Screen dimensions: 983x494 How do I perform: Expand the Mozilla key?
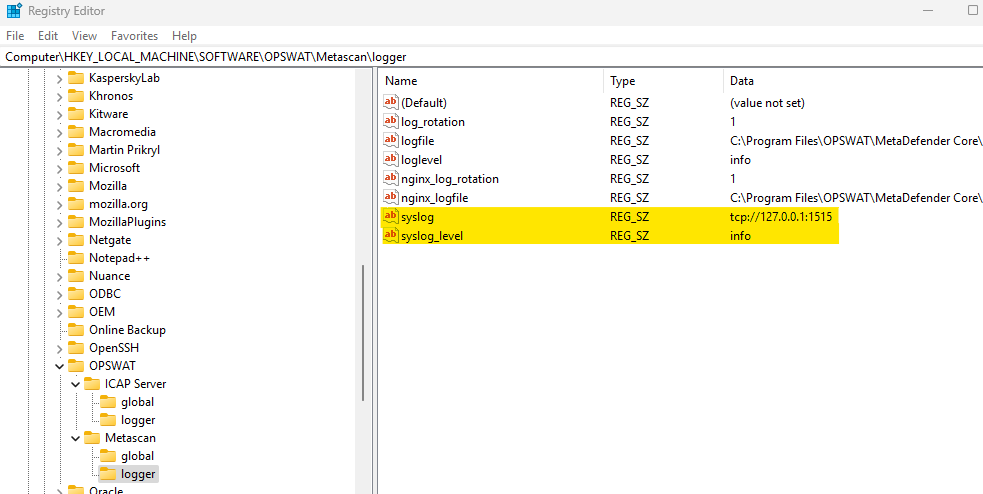point(60,186)
